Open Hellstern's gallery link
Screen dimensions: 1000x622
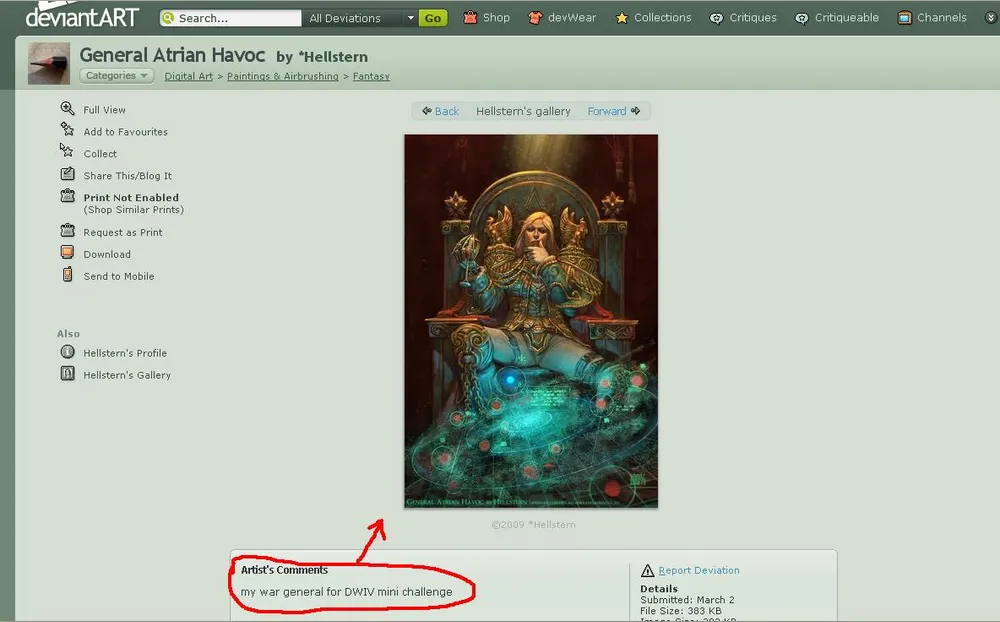click(x=523, y=111)
